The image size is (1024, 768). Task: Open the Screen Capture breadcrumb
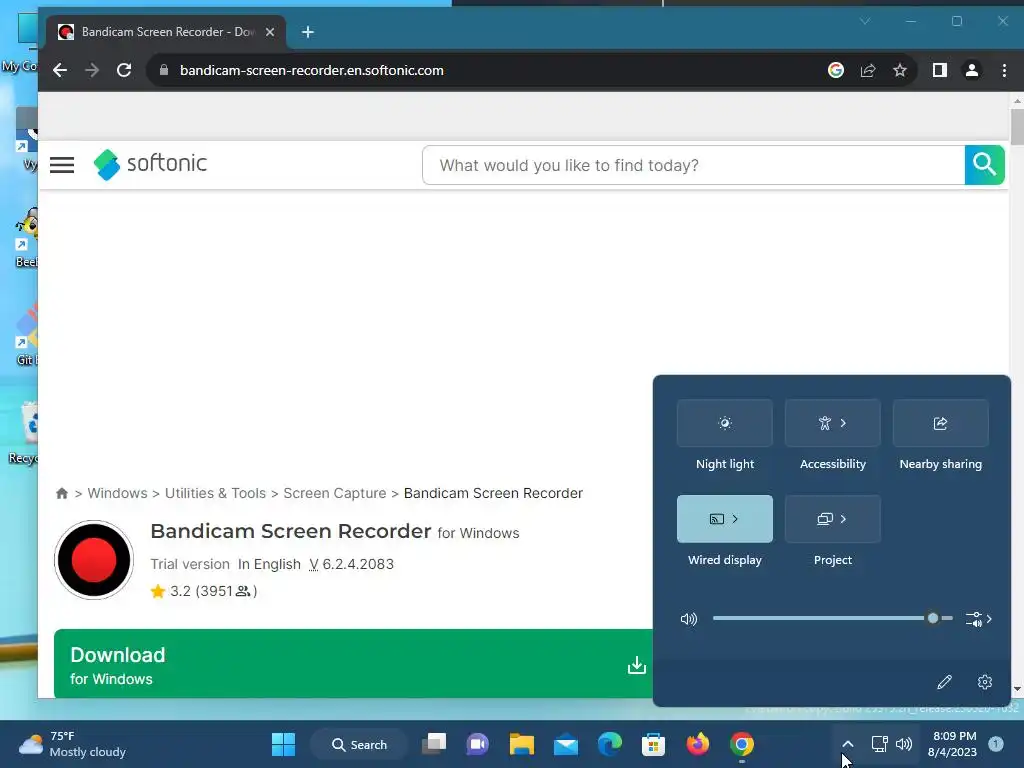[334, 493]
